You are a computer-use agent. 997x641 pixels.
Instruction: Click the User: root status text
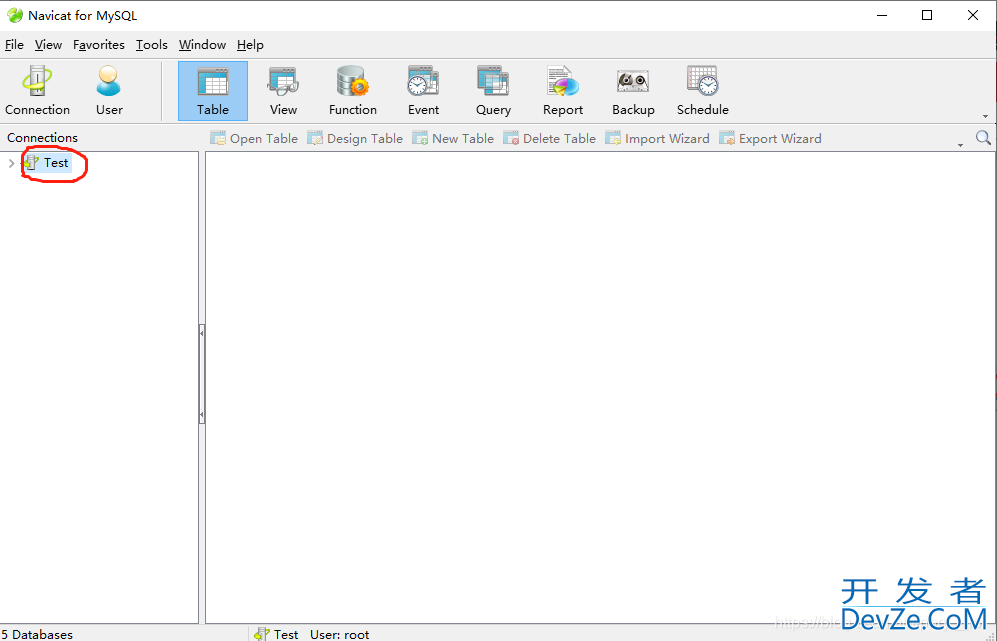[340, 634]
